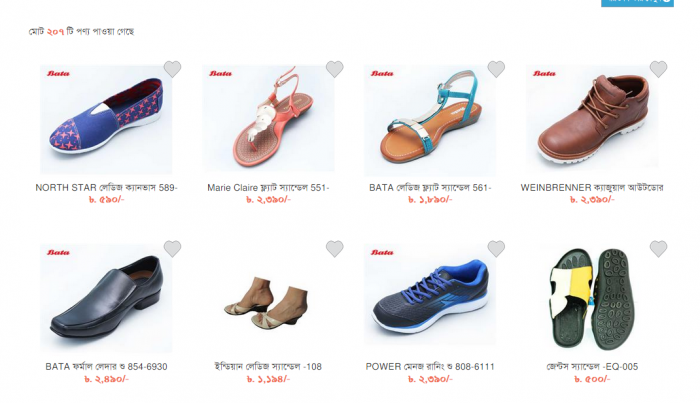700x403 pixels.
Task: Favorite the BATA formal leather shoe
Action: 172,249
